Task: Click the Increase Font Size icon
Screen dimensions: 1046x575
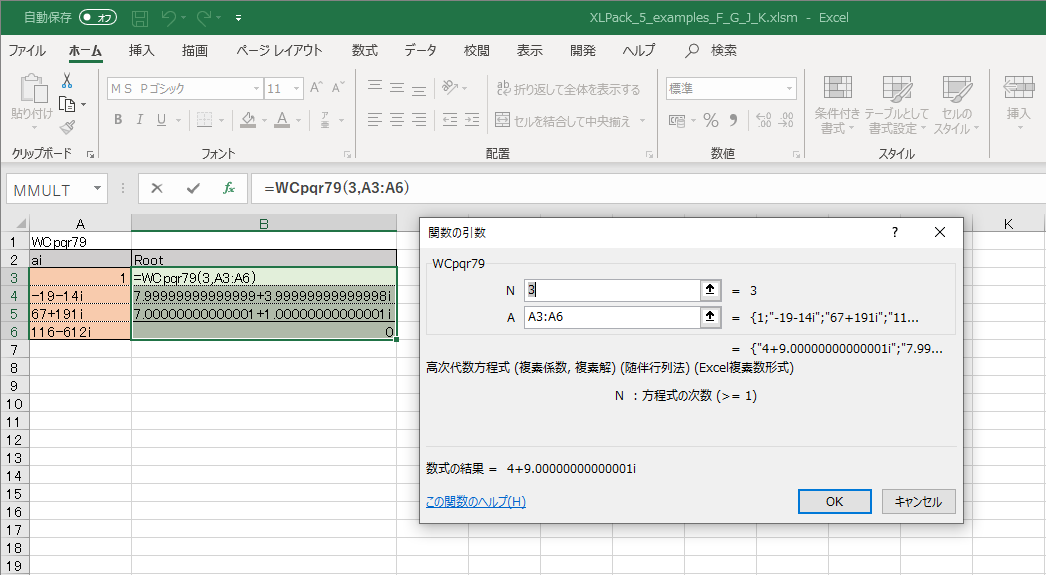Action: pyautogui.click(x=317, y=87)
